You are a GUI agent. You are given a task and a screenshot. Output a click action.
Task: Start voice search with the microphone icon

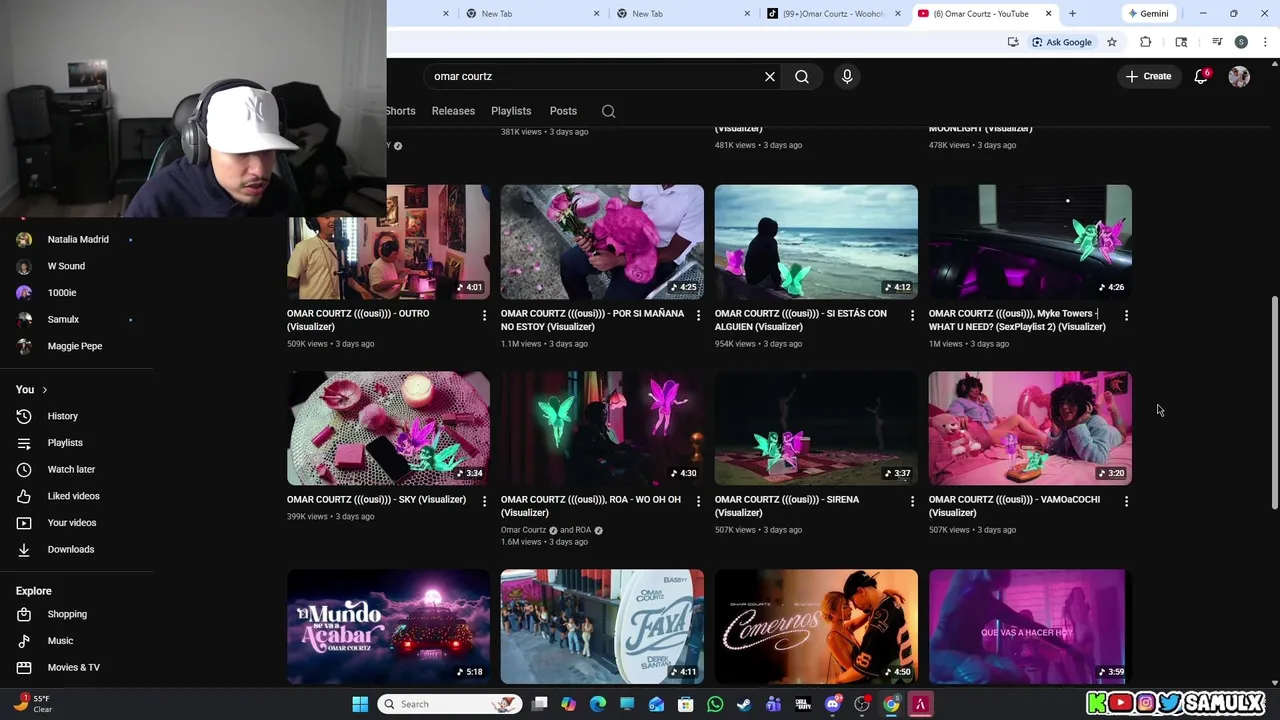coord(847,76)
